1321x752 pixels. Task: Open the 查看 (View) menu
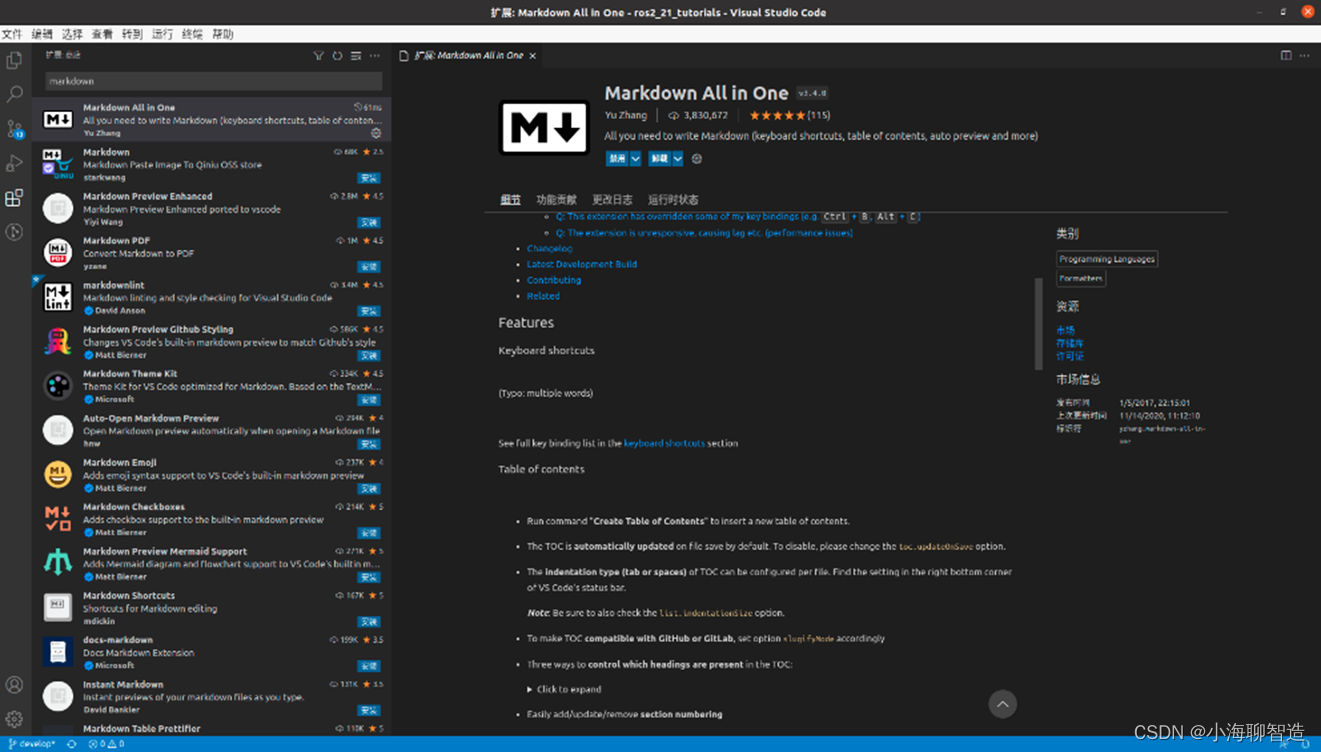pos(102,34)
